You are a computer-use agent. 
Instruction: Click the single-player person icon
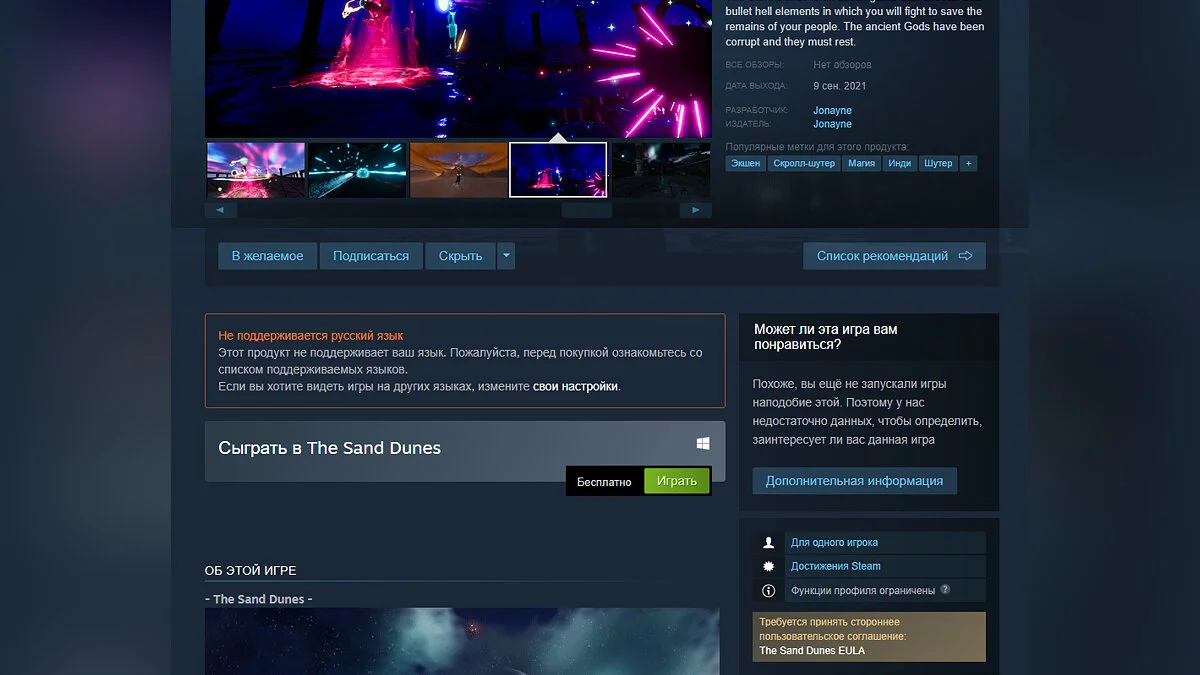point(768,542)
